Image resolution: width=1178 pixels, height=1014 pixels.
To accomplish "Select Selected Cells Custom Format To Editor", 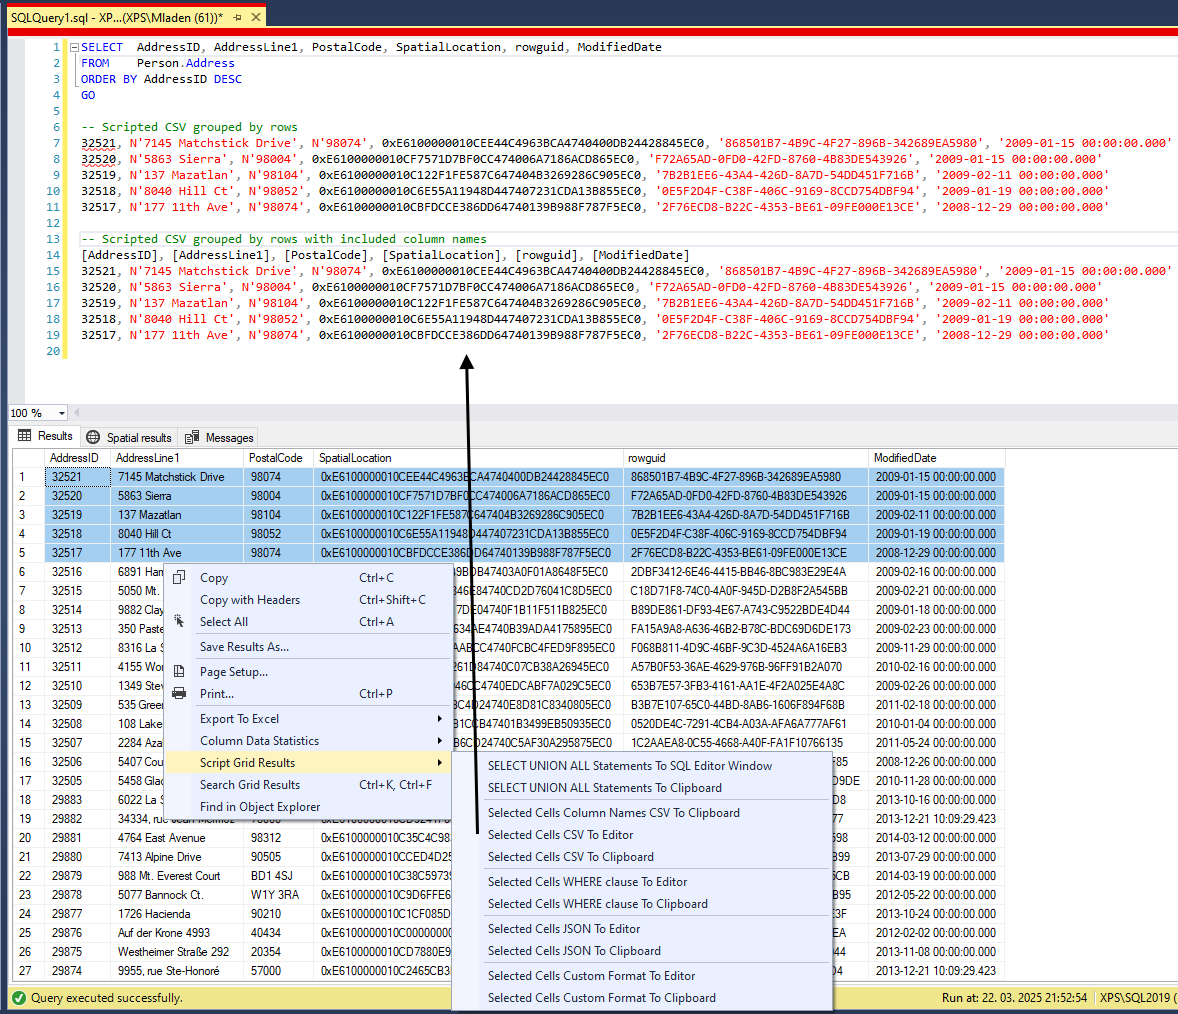I will 591,976.
